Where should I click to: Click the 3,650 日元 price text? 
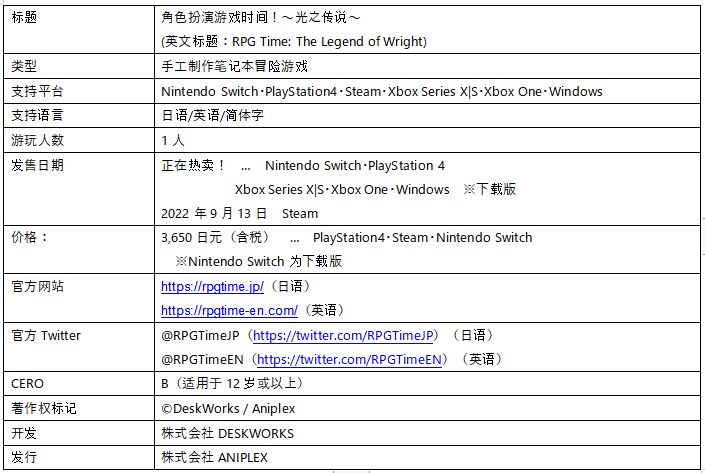click(x=215, y=237)
